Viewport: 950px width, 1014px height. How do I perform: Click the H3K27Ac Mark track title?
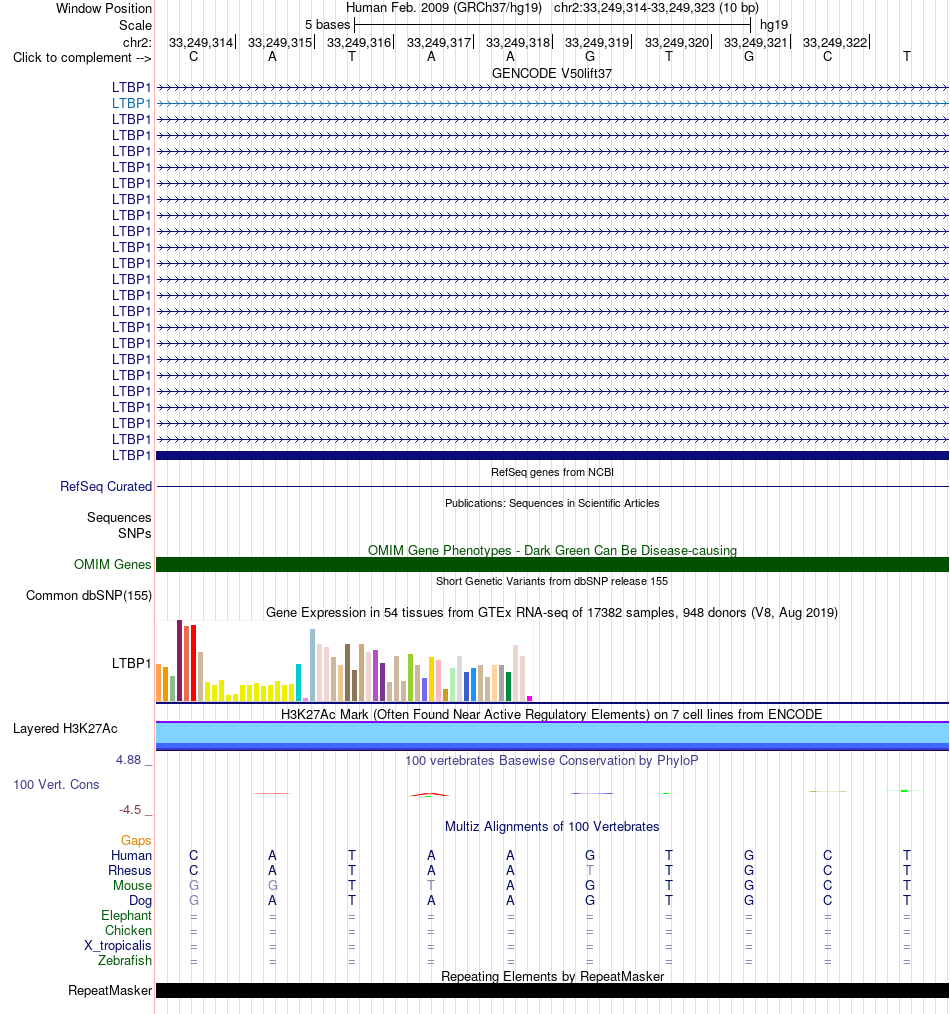pyautogui.click(x=552, y=715)
